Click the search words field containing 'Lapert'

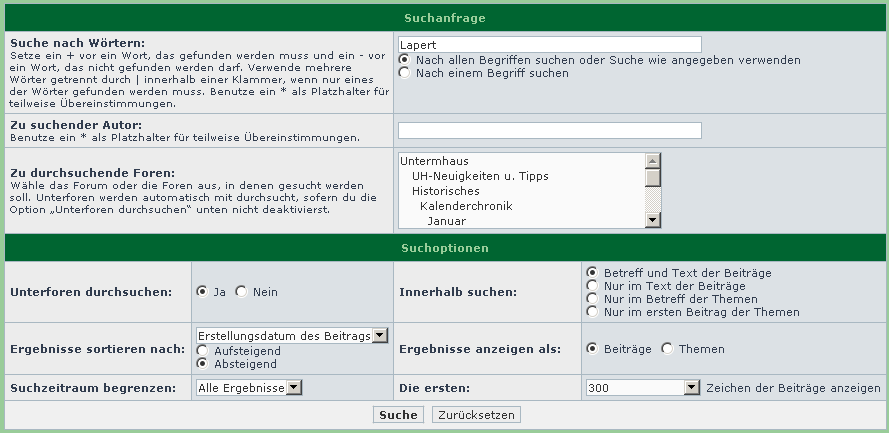549,45
